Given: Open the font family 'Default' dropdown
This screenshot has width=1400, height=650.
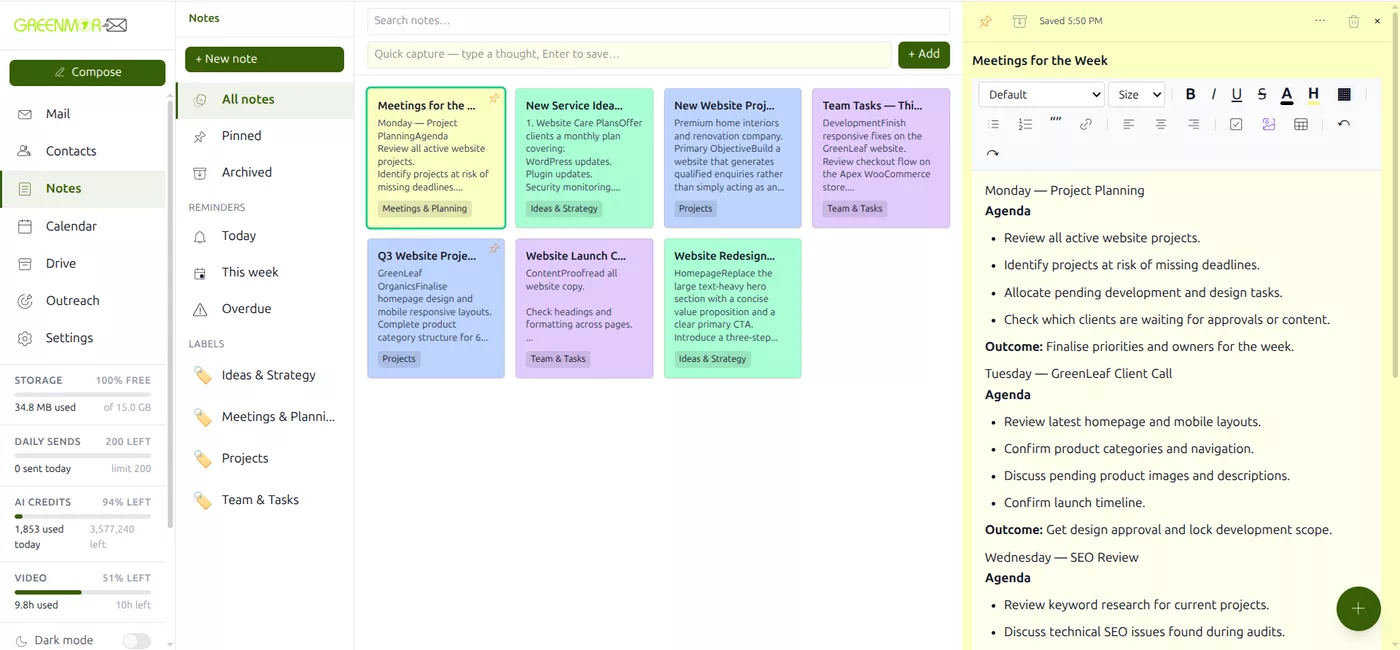Looking at the screenshot, I should pos(1041,94).
